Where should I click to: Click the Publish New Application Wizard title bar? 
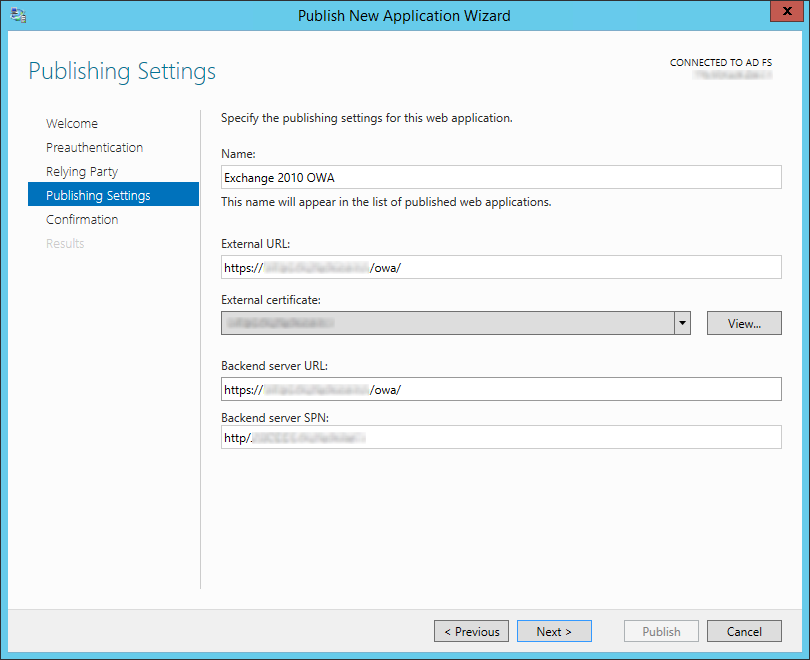click(404, 15)
